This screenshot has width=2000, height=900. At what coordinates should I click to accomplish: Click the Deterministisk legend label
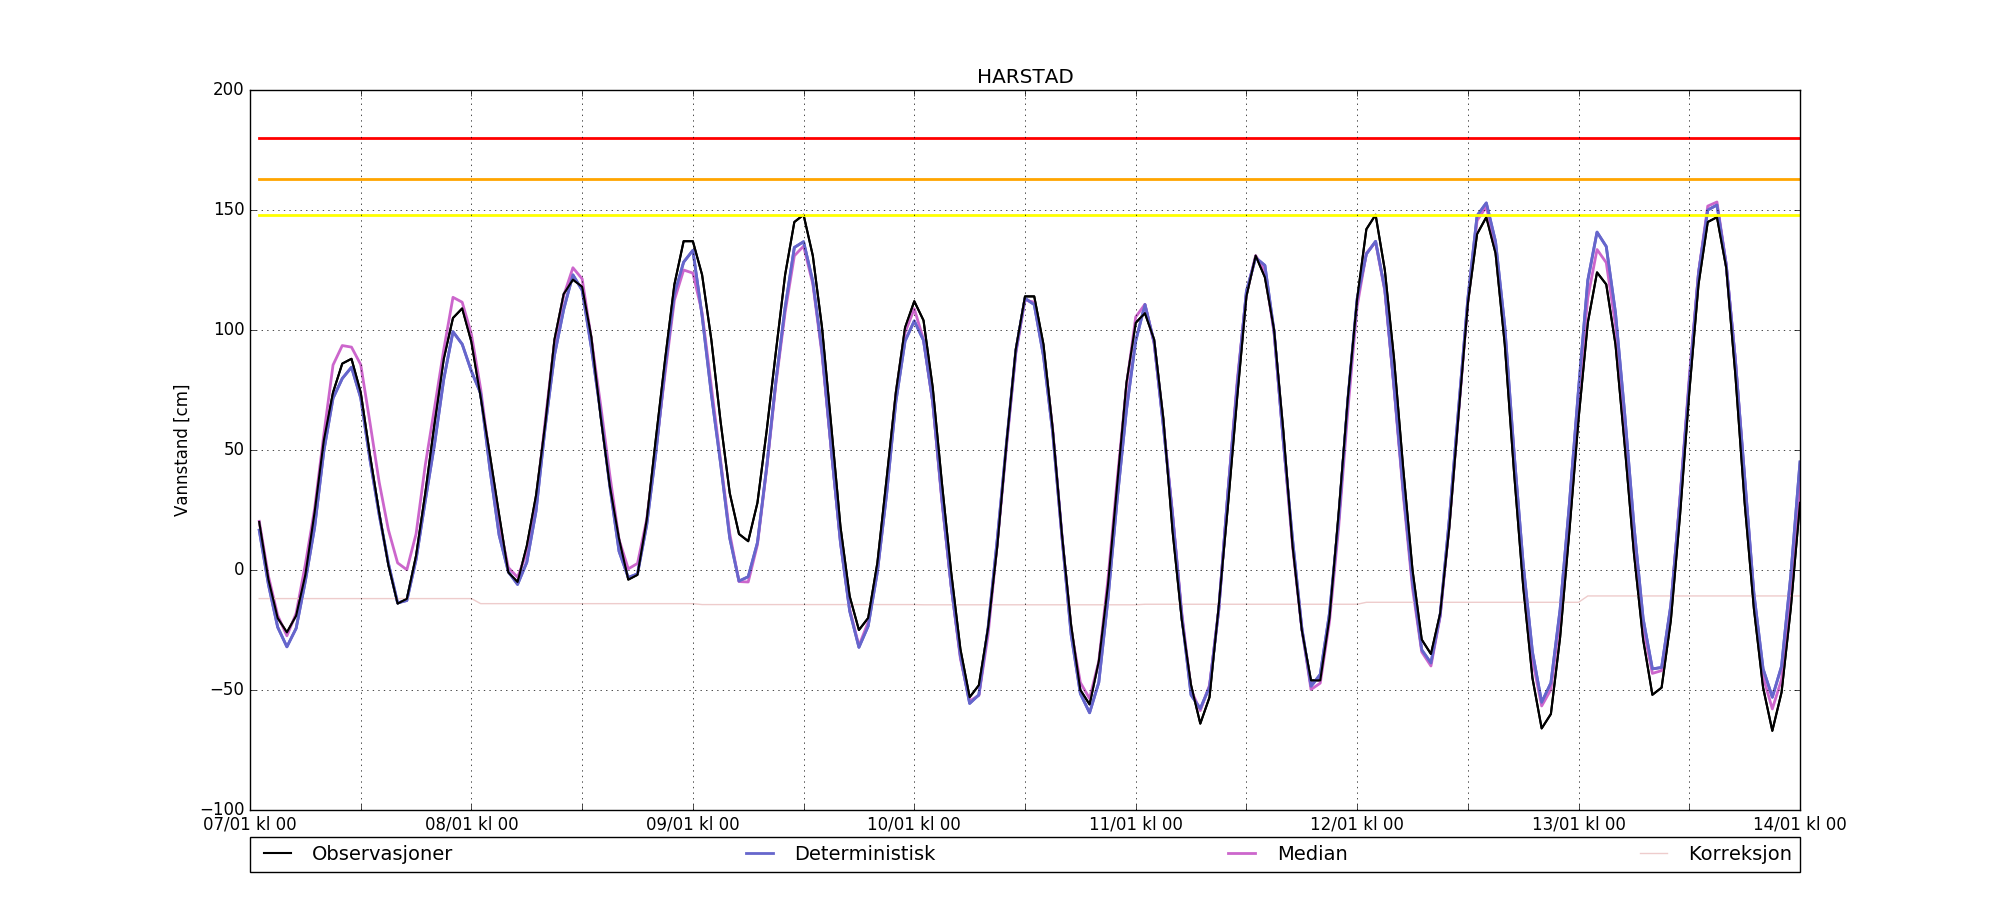pyautogui.click(x=864, y=854)
